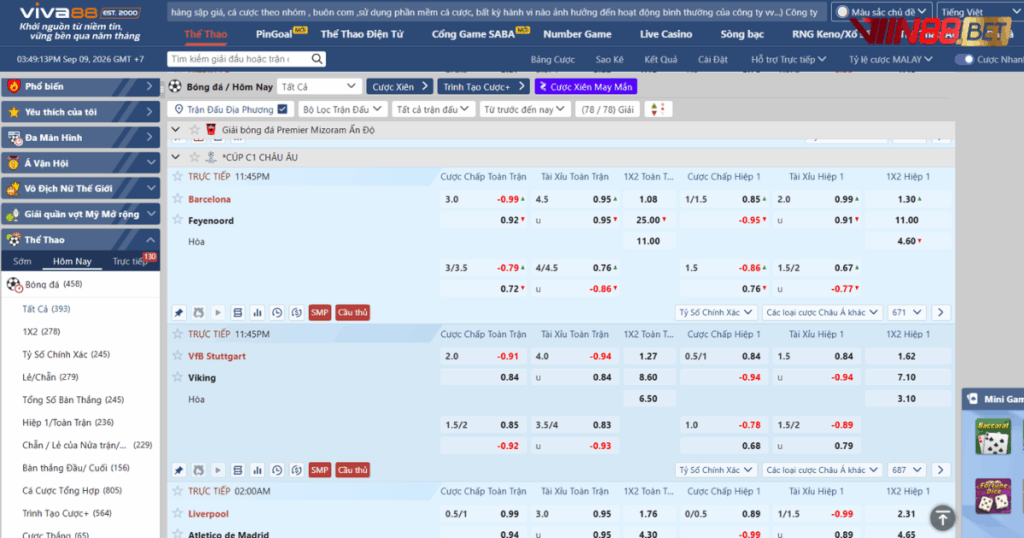Open the Tất Cả dropdown beside Bóng đá
This screenshot has height=538, width=1024.
(x=318, y=86)
